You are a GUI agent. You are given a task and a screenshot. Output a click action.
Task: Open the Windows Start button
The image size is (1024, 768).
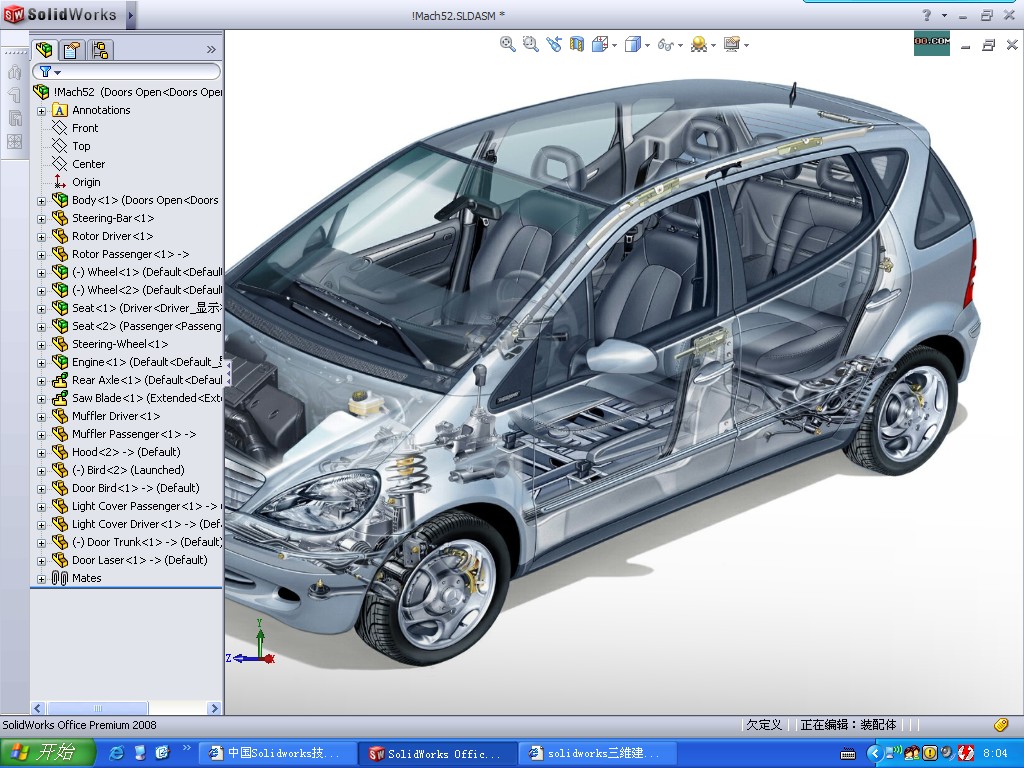coord(48,753)
